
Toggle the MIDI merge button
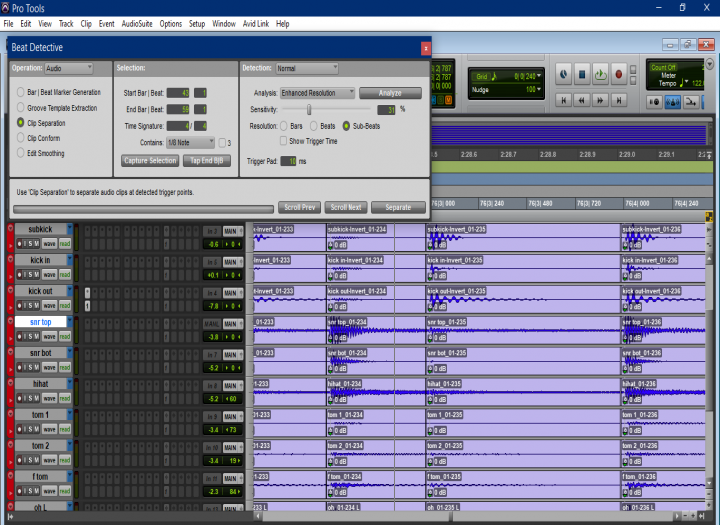(691, 102)
